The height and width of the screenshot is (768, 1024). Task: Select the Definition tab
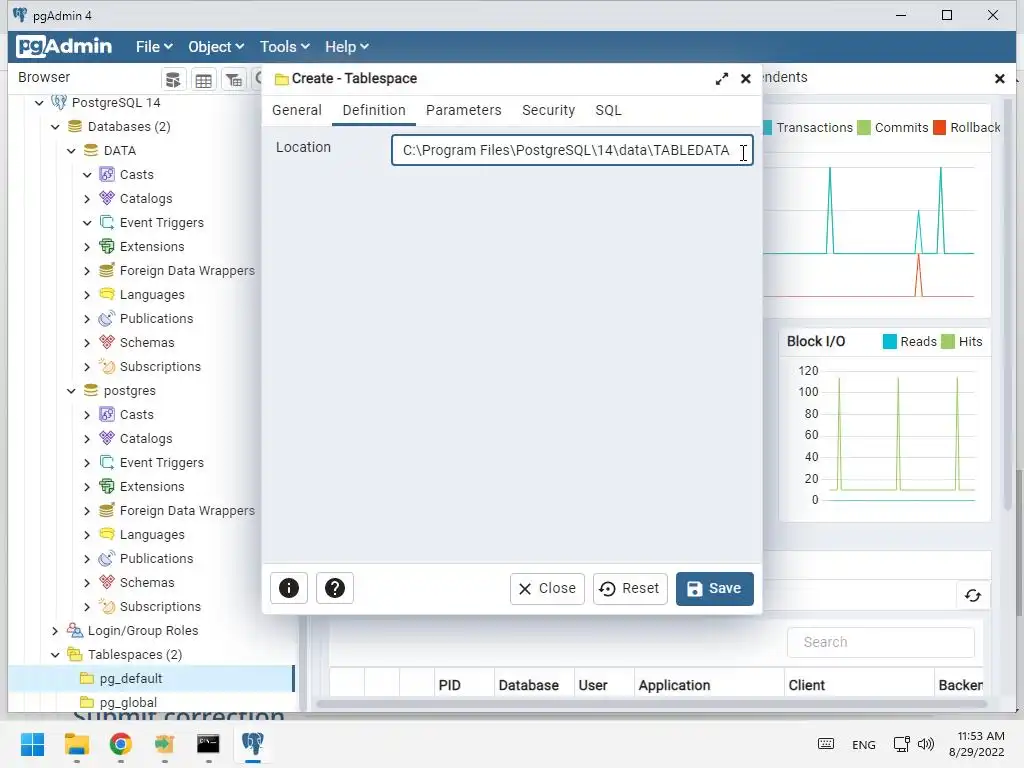[374, 110]
